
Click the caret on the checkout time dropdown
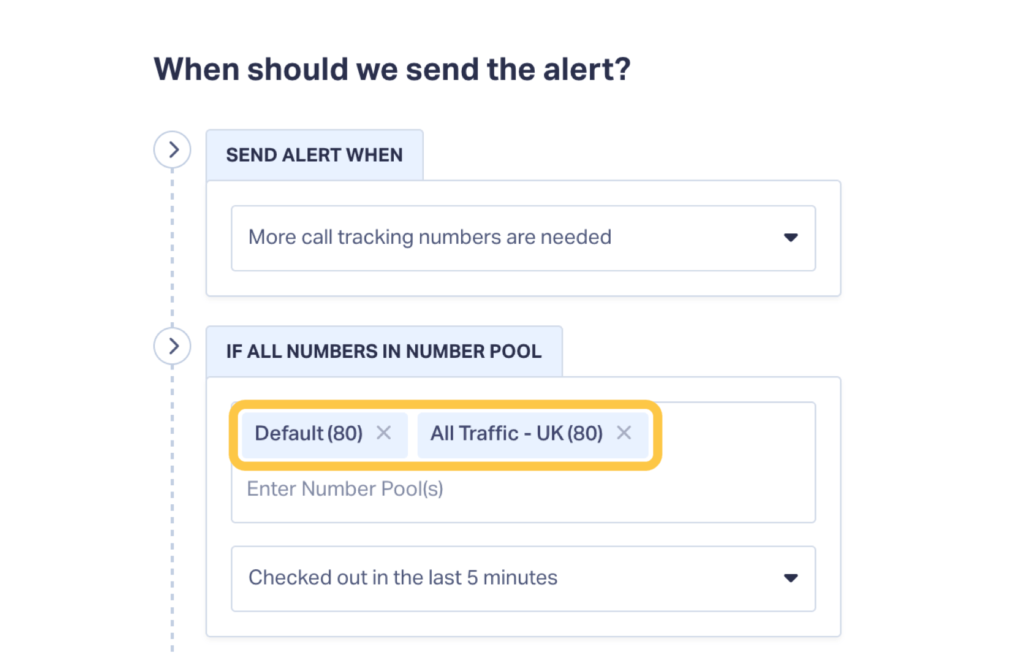point(790,578)
